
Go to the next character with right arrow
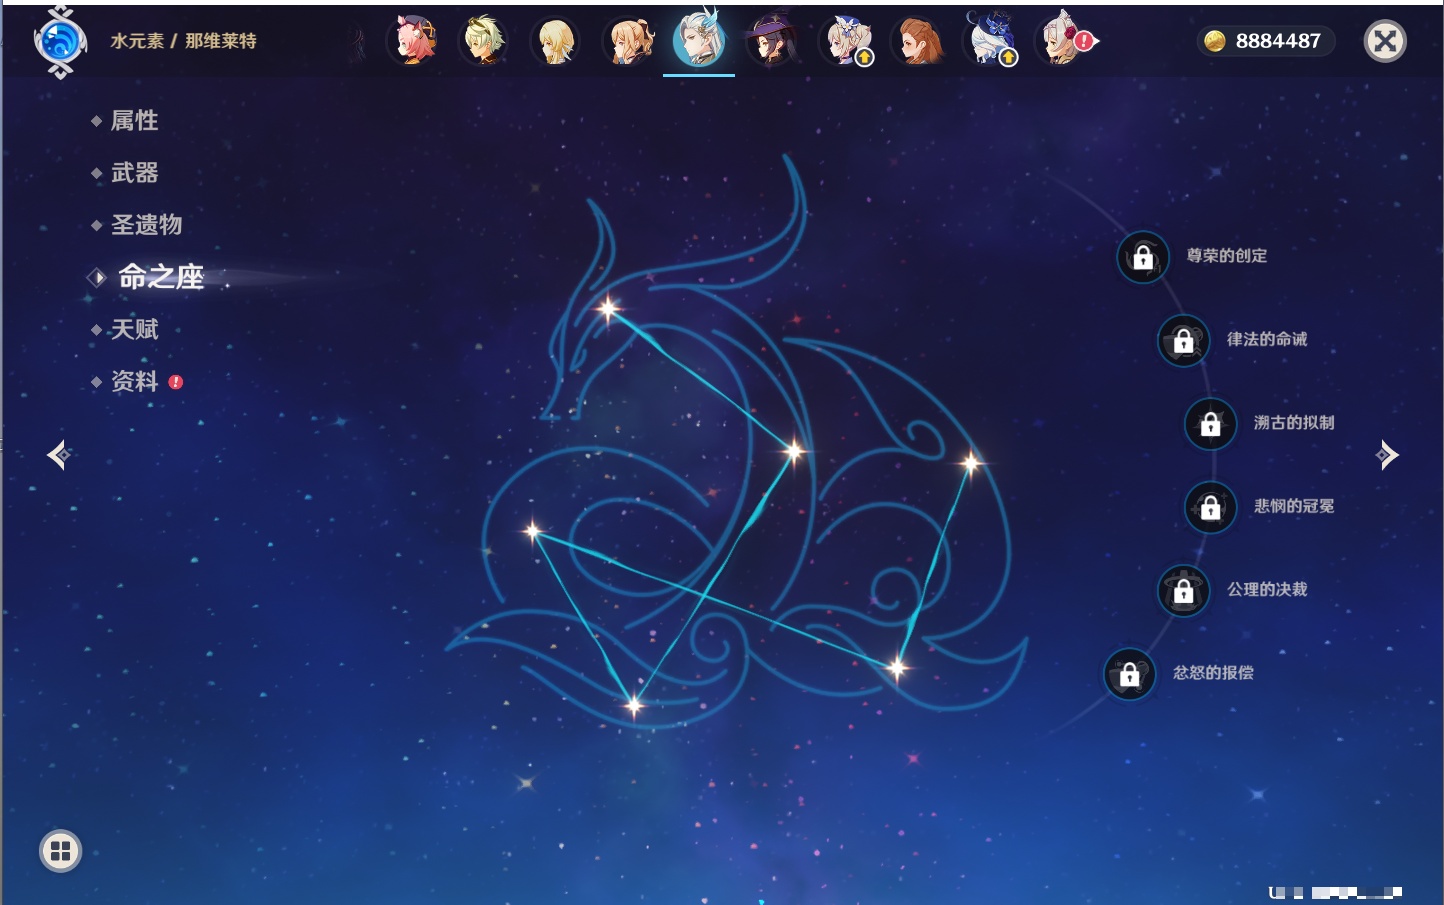[1387, 455]
